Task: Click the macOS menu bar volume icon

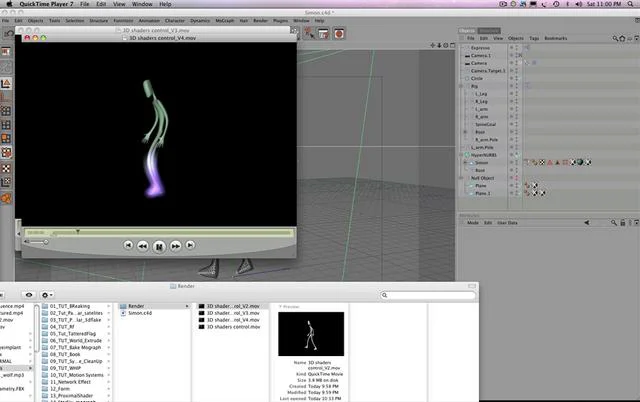Action: click(578, 4)
